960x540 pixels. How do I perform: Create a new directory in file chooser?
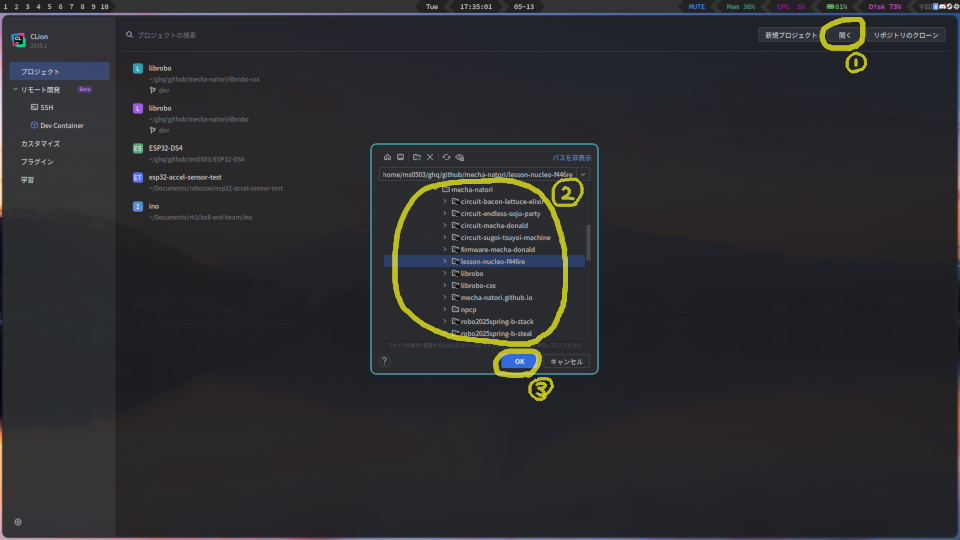click(x=417, y=157)
